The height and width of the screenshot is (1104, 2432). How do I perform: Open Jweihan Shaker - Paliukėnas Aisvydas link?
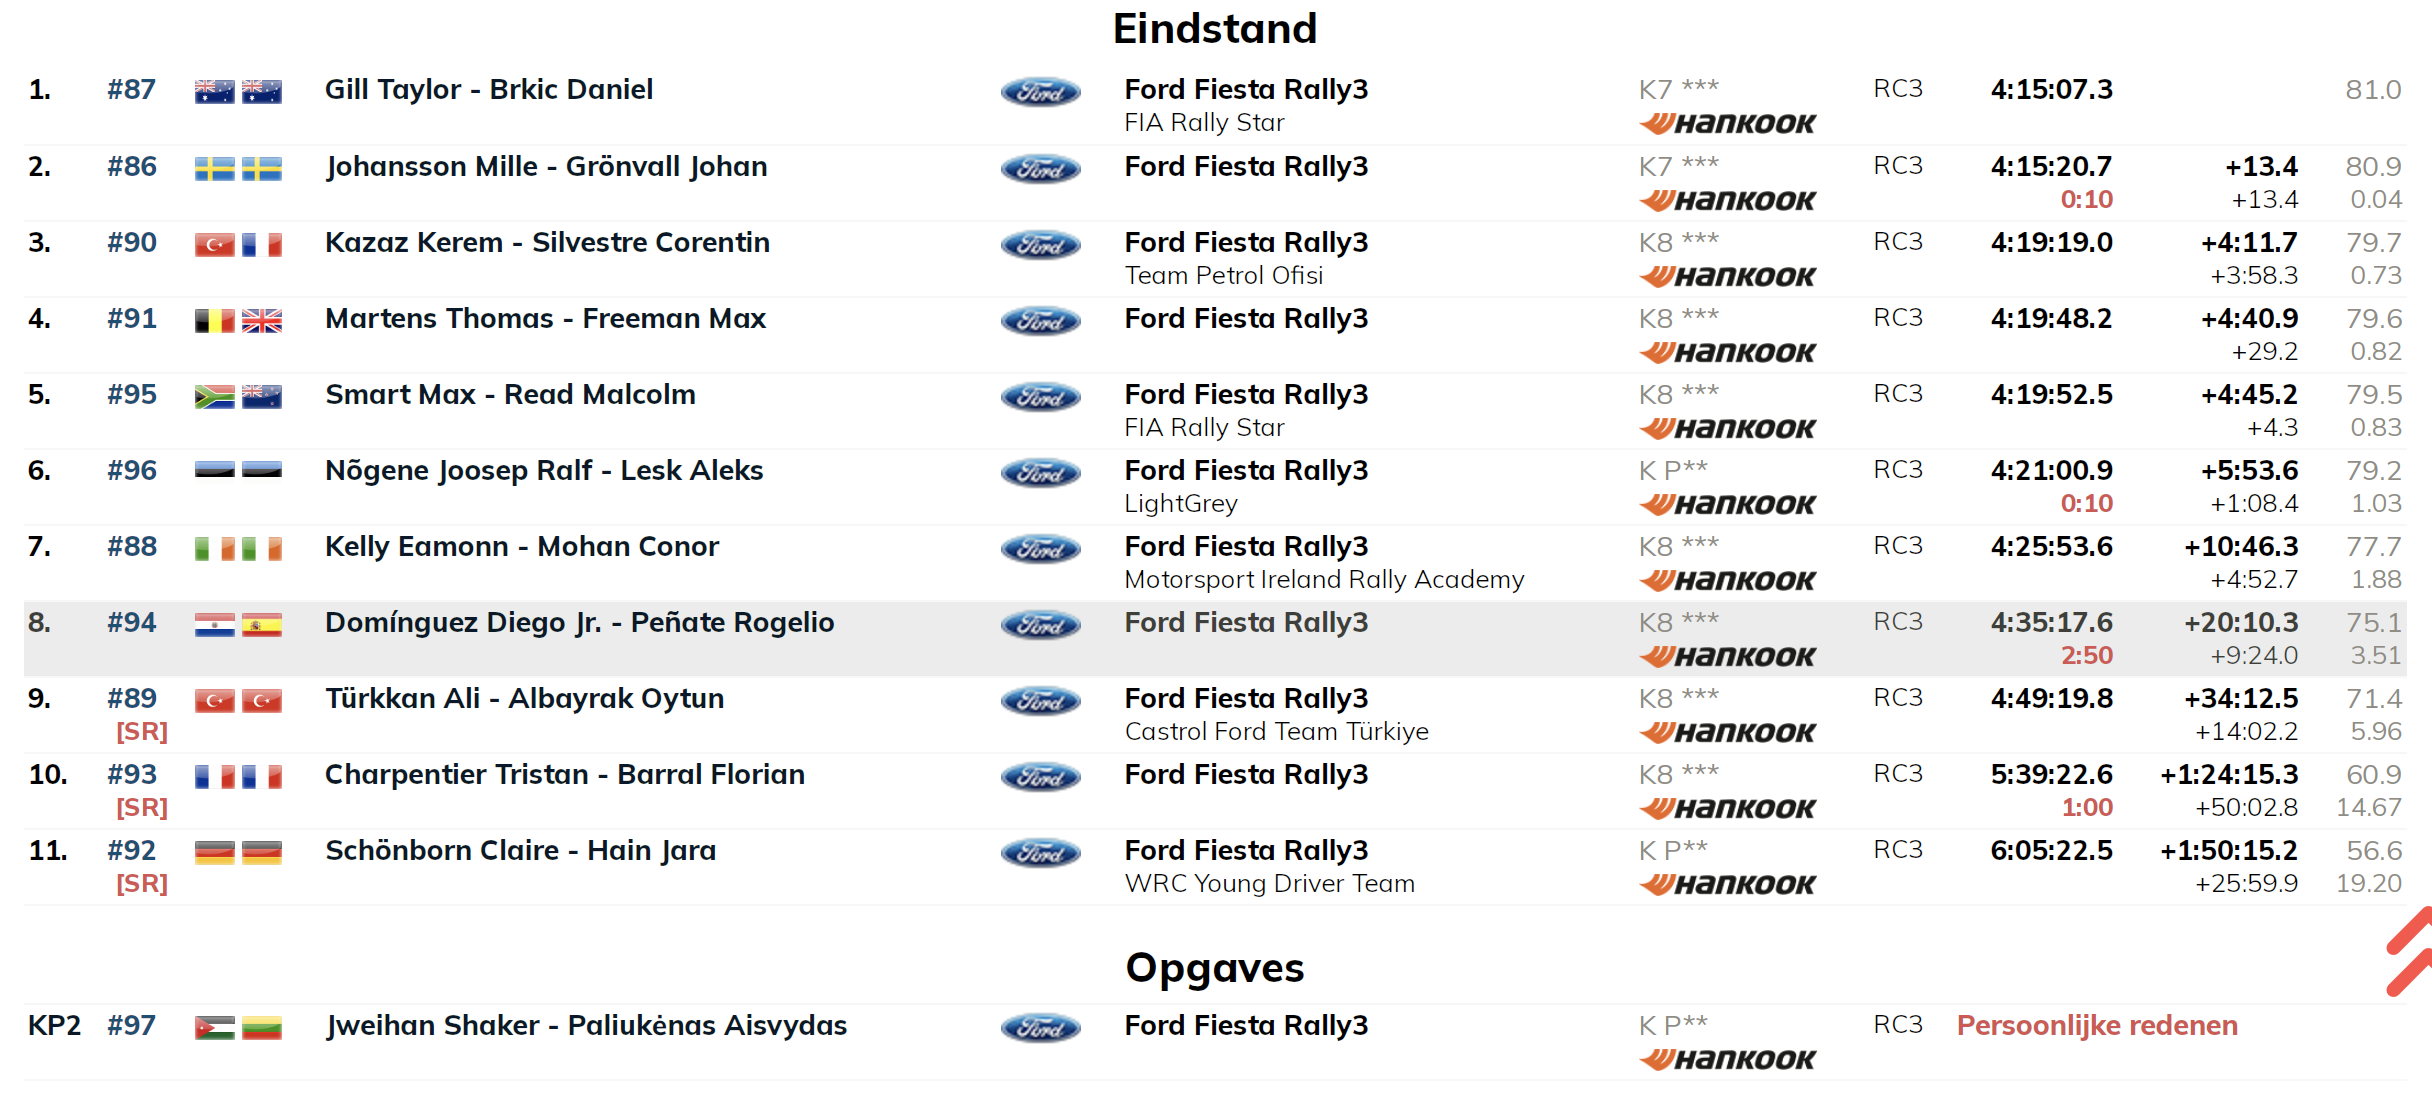(x=586, y=1026)
